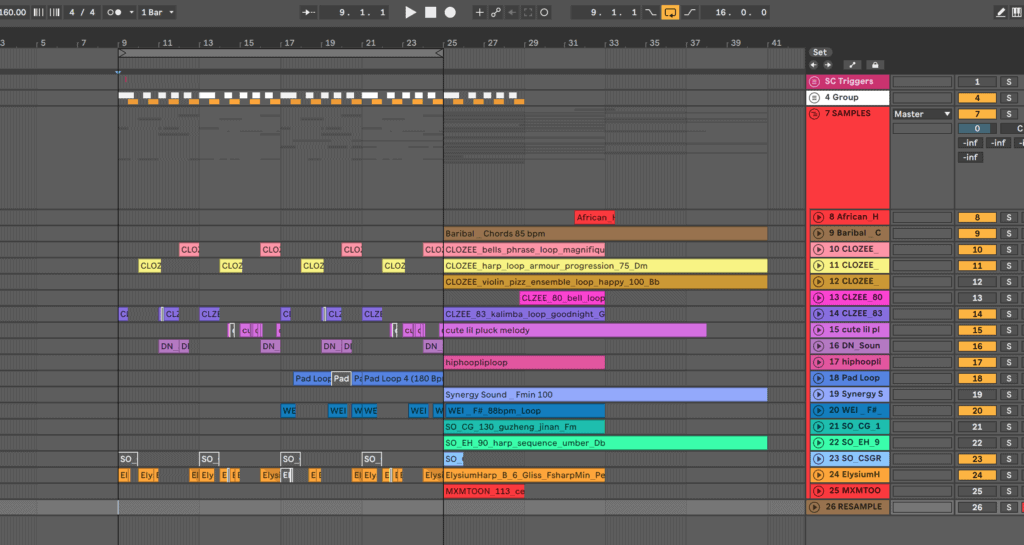
Task: Toggle the Automation Arm icon
Action: [x=495, y=12]
